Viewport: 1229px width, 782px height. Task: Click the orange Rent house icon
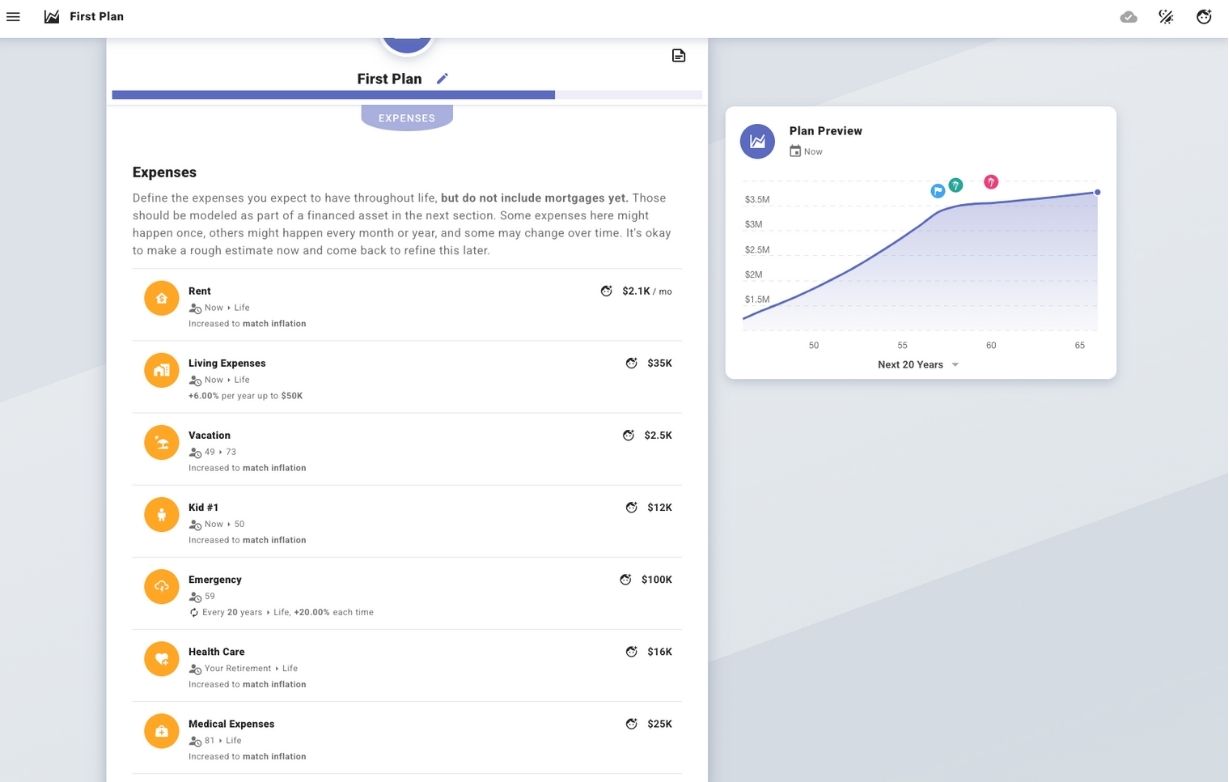click(162, 298)
